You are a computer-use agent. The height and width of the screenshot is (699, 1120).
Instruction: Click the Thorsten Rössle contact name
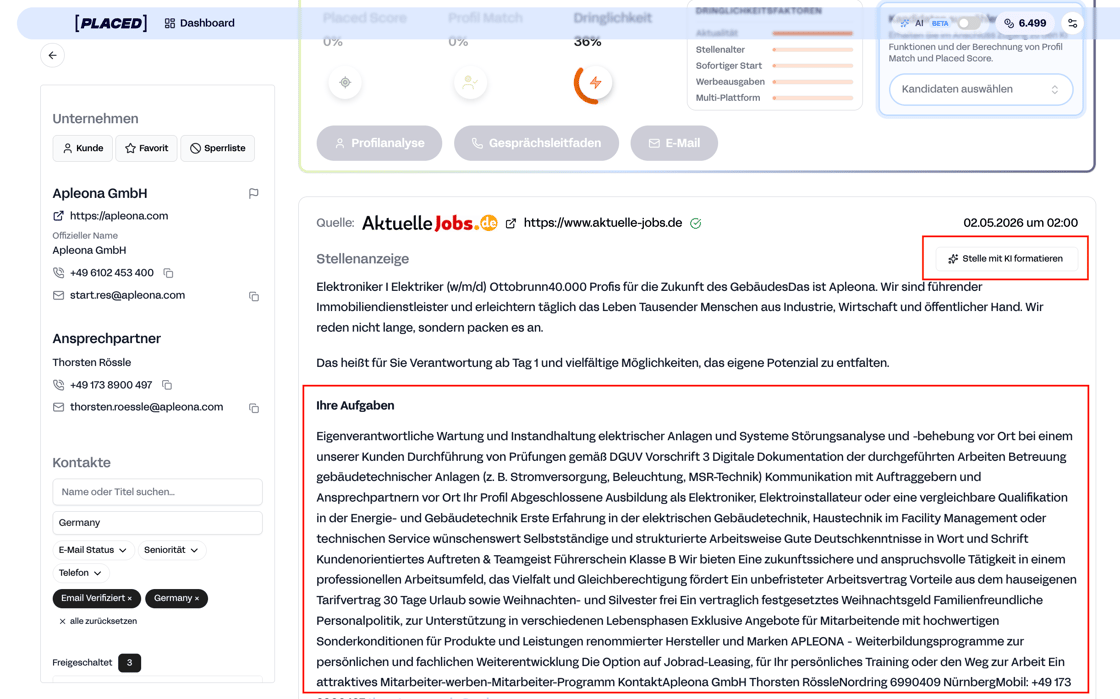pos(91,363)
